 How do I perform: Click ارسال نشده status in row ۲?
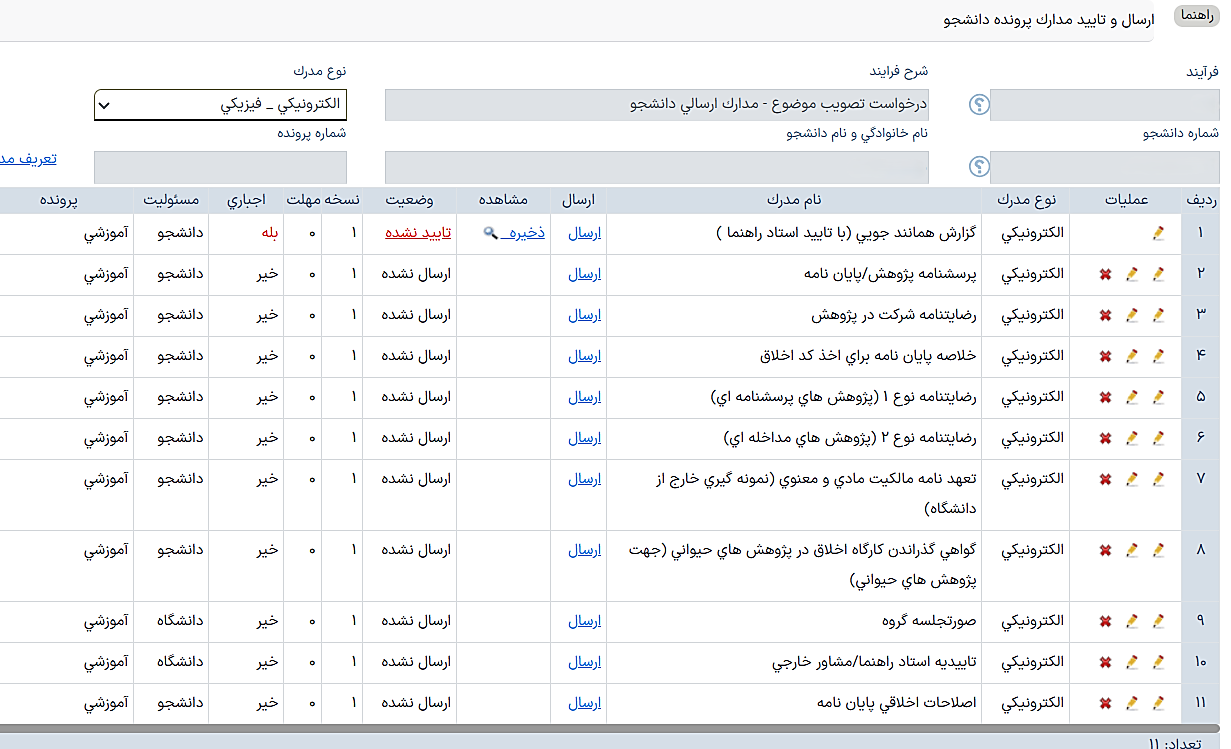coord(418,274)
